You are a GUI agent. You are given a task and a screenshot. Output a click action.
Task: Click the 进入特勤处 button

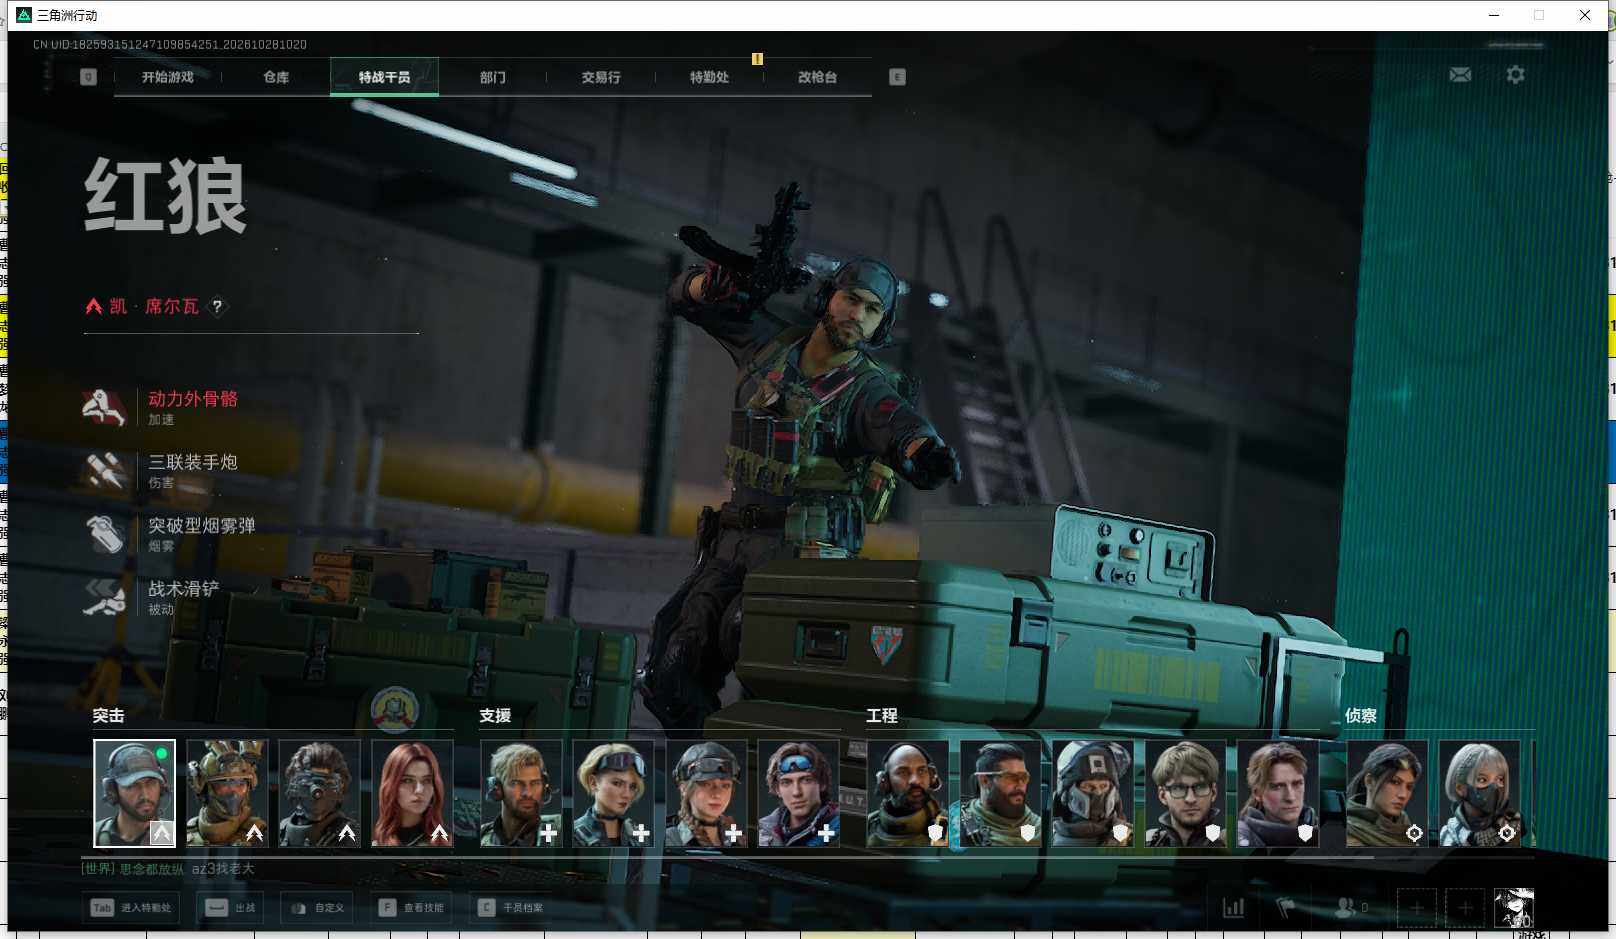(x=132, y=908)
